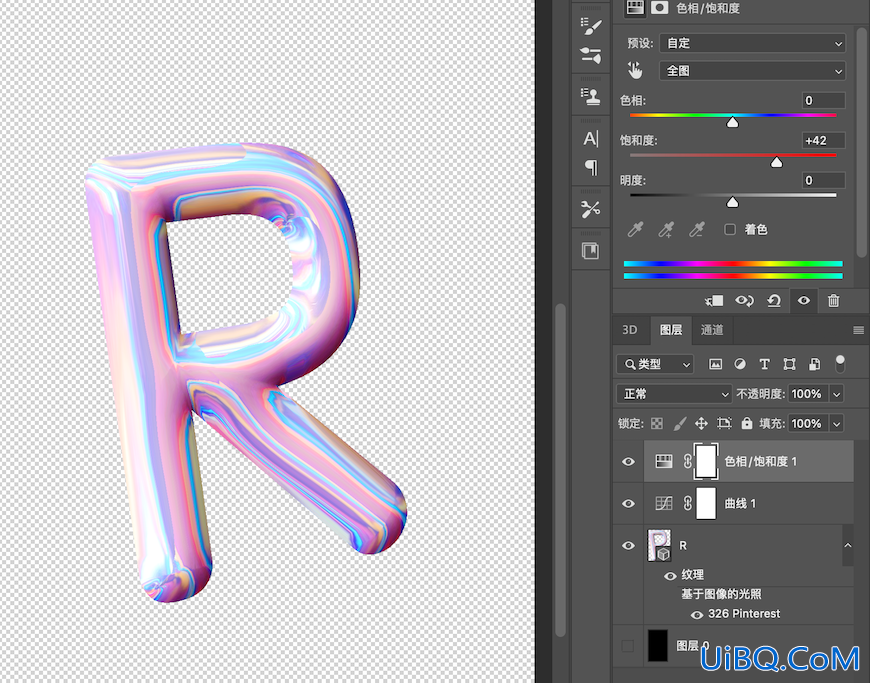This screenshot has width=870, height=683.
Task: Click the view previous state icon
Action: (x=744, y=301)
